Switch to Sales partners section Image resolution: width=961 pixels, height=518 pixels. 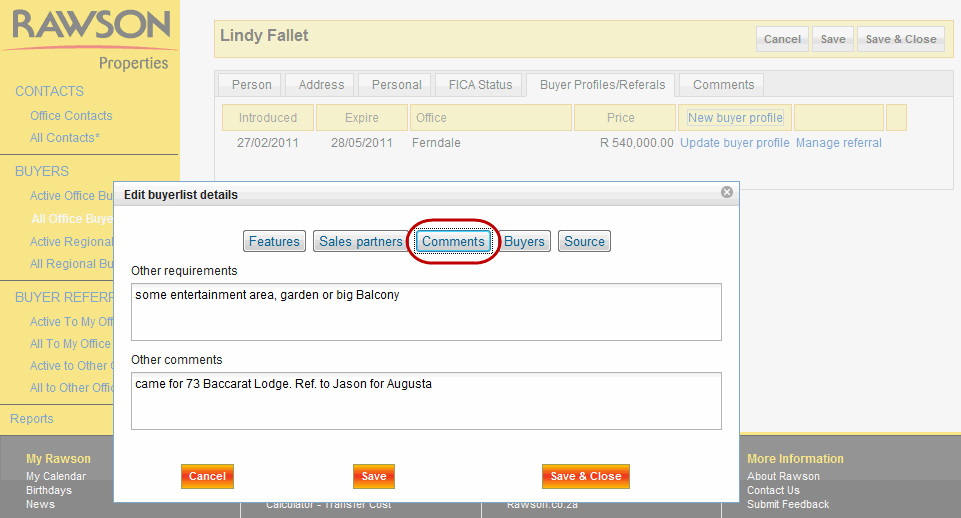point(360,241)
